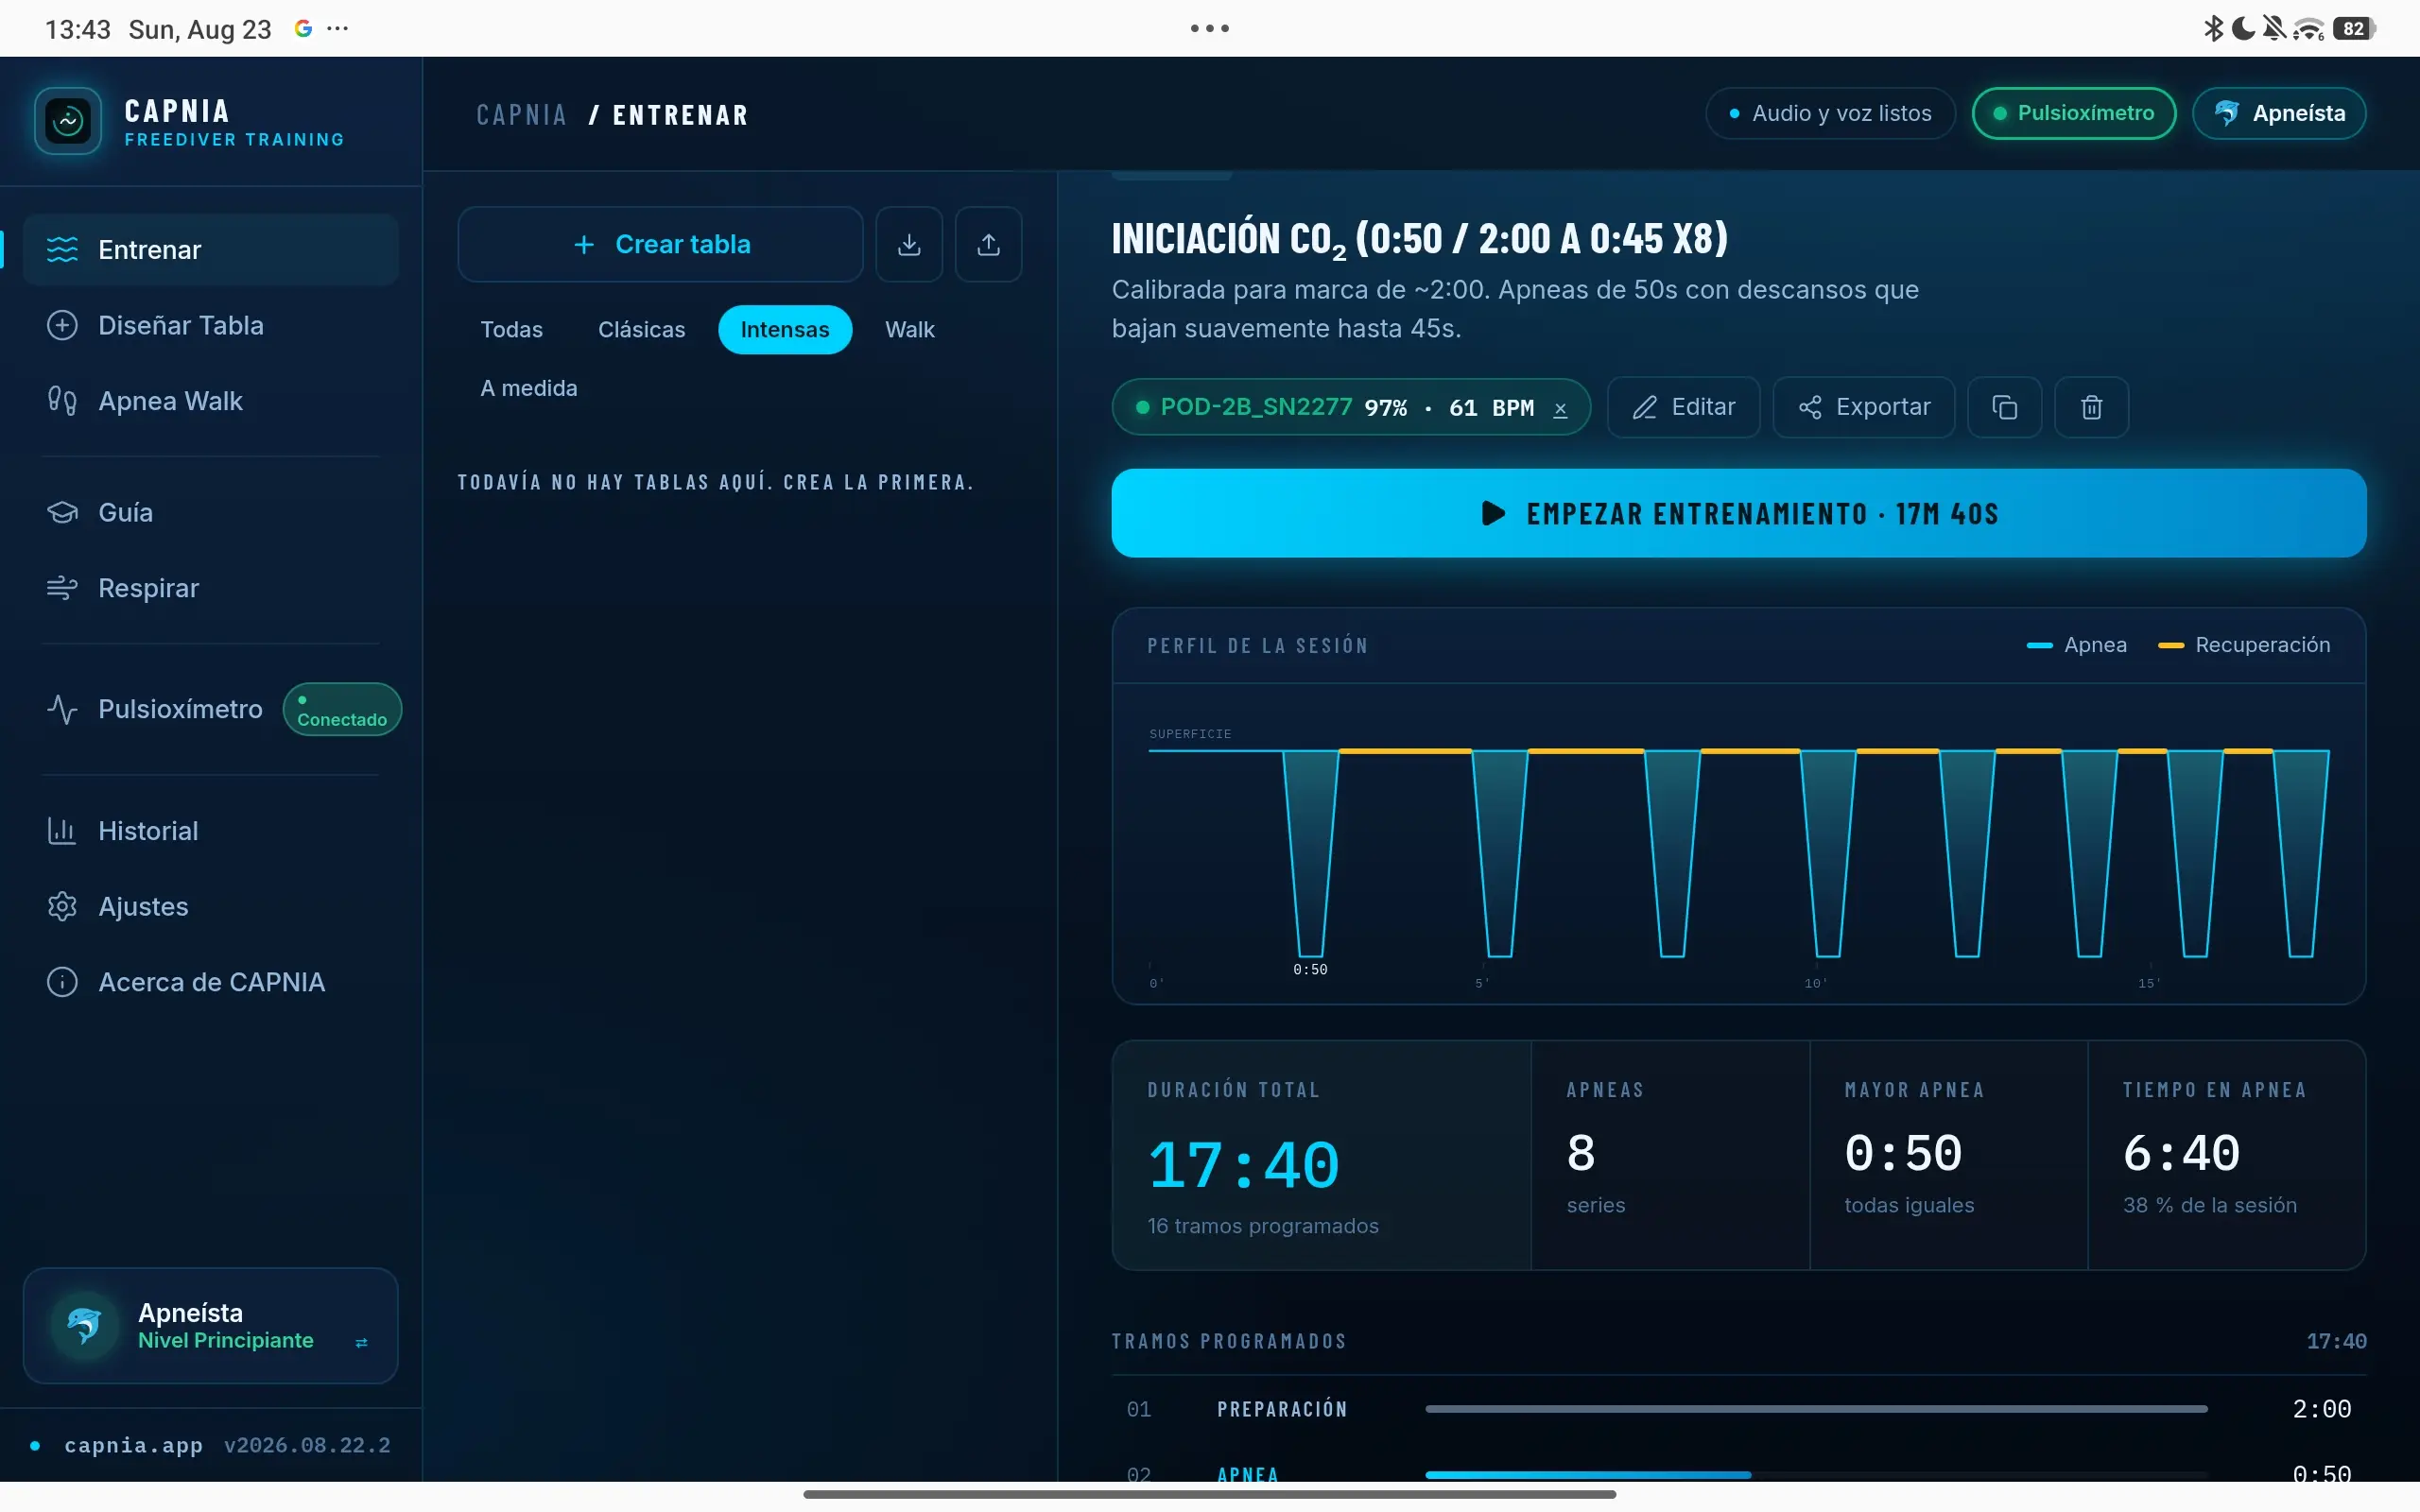Switch profile with the swap arrows icon
Viewport: 2420px width, 1512px height.
(x=362, y=1342)
